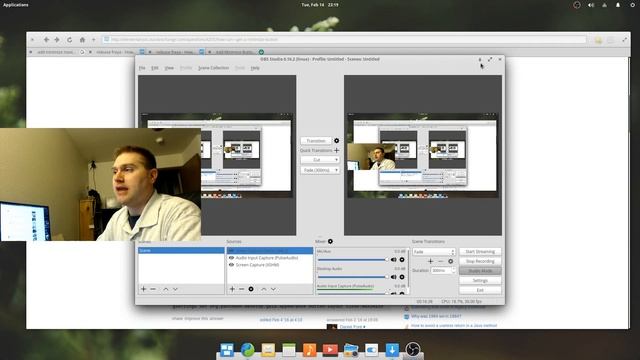
Task: Open clock and date in top panel
Action: point(320,5)
